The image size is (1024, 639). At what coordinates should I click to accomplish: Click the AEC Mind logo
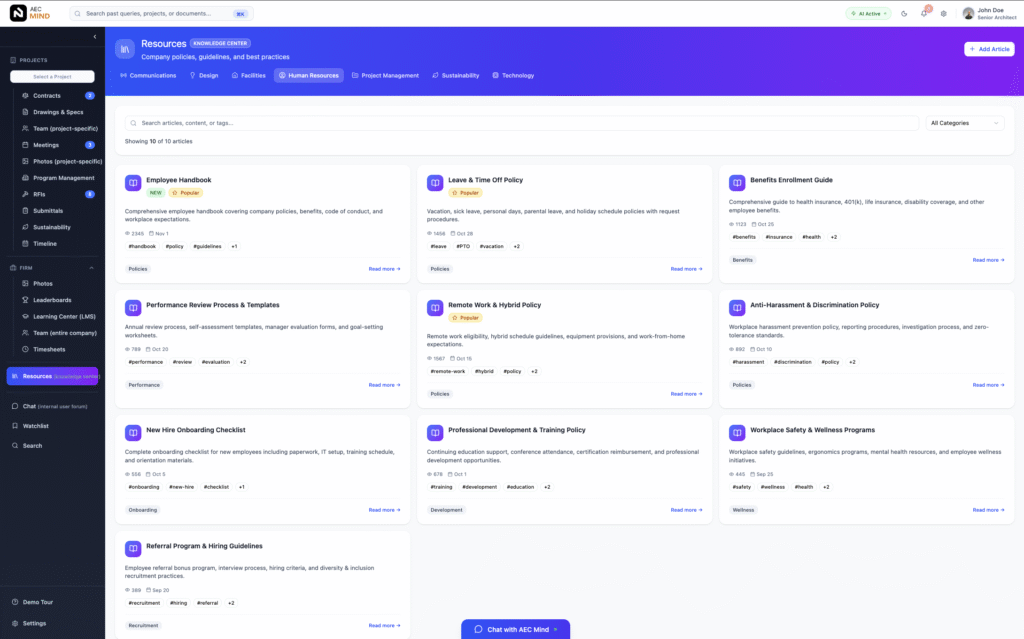tap(28, 14)
